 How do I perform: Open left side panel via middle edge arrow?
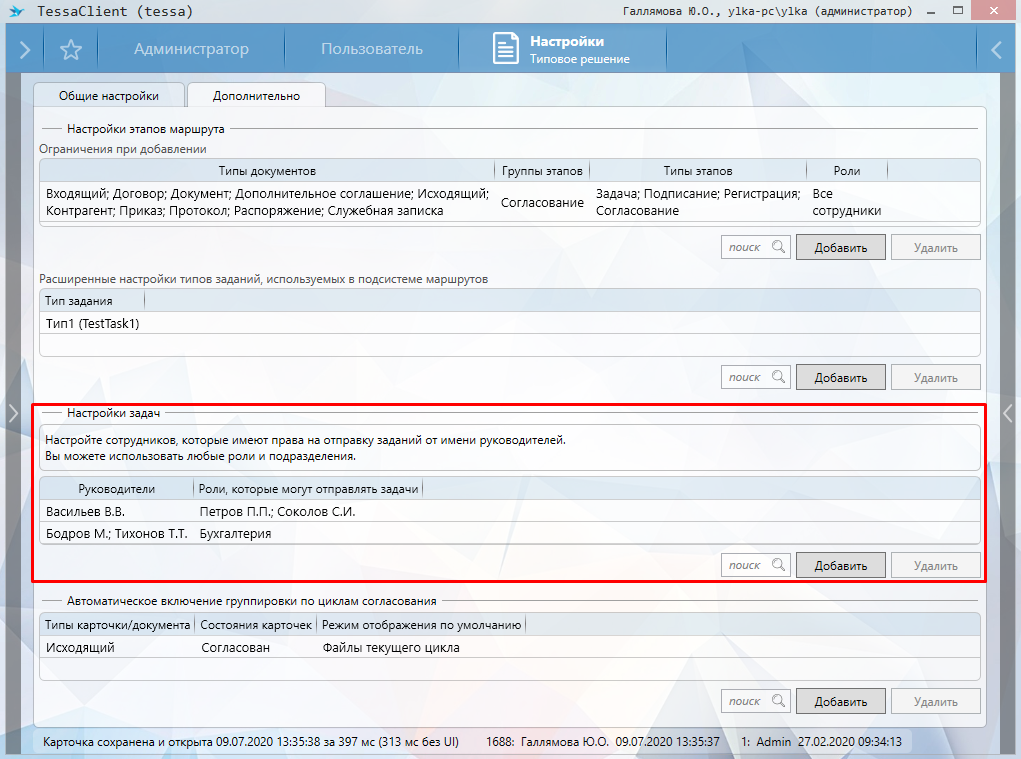[x=13, y=414]
